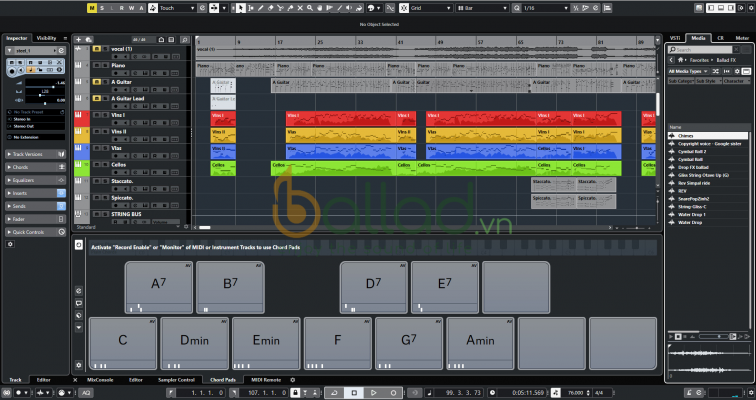Click the transport Record button

point(393,393)
